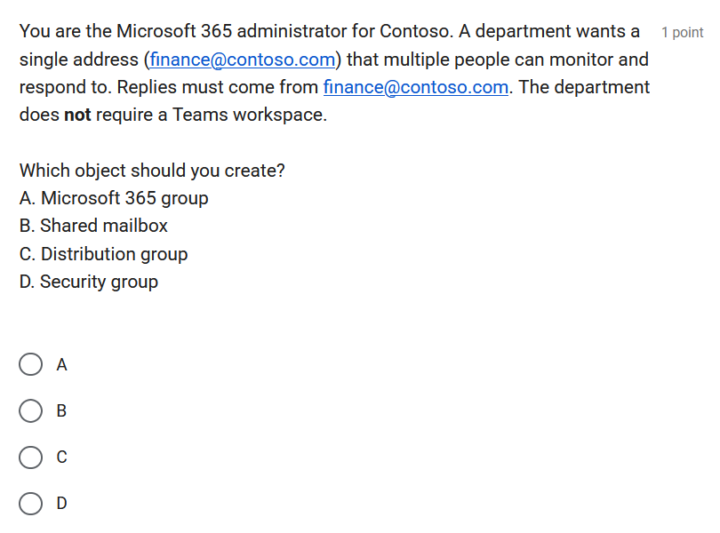Select radio button B
Image resolution: width=720 pixels, height=533 pixels.
point(31,411)
